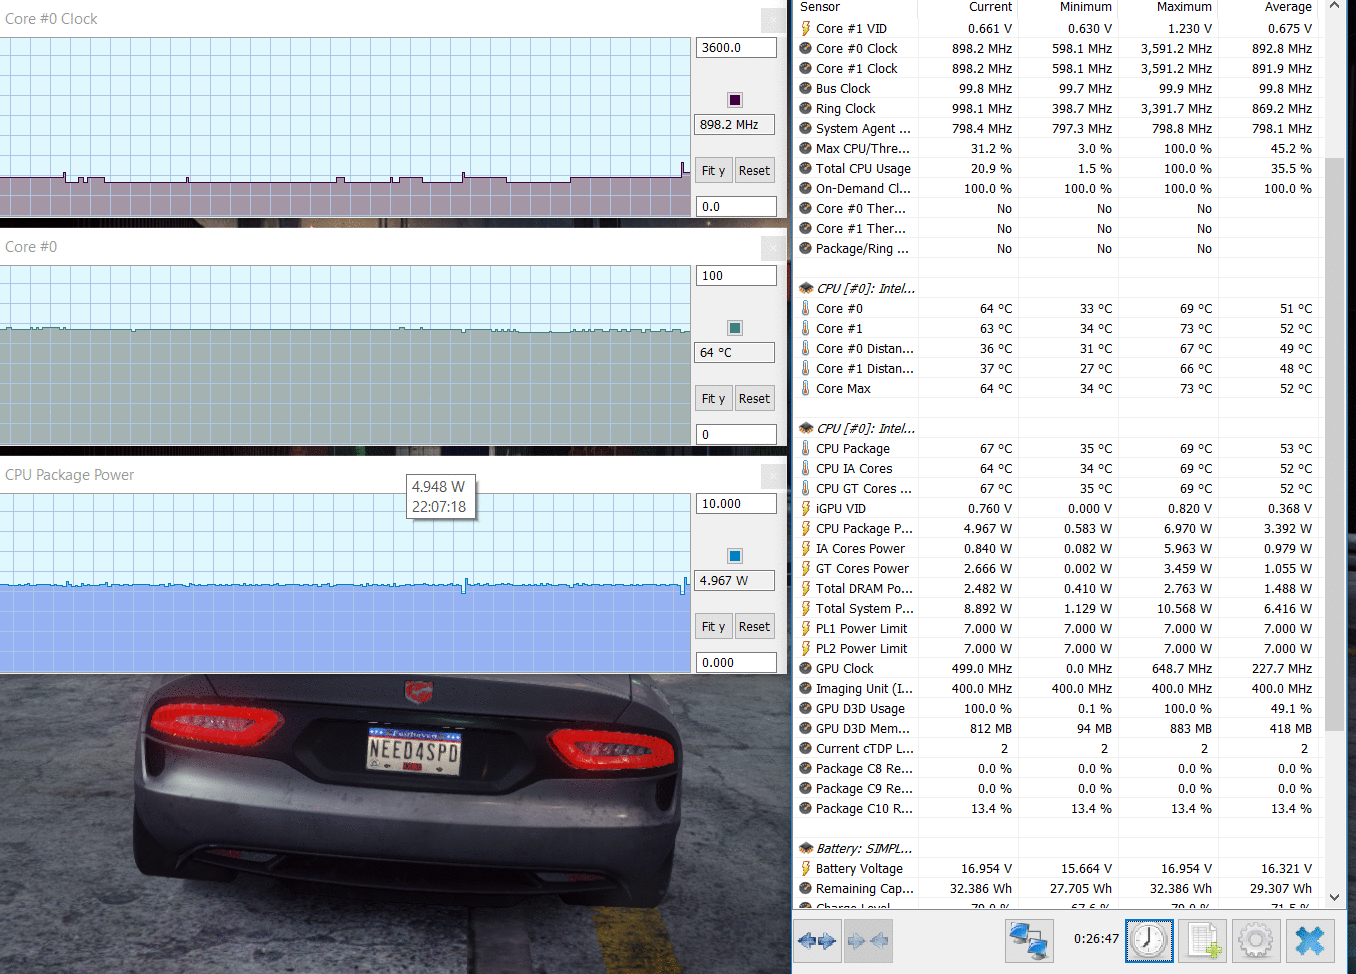Click the Average column header
The width and height of the screenshot is (1356, 974).
[x=1287, y=7]
